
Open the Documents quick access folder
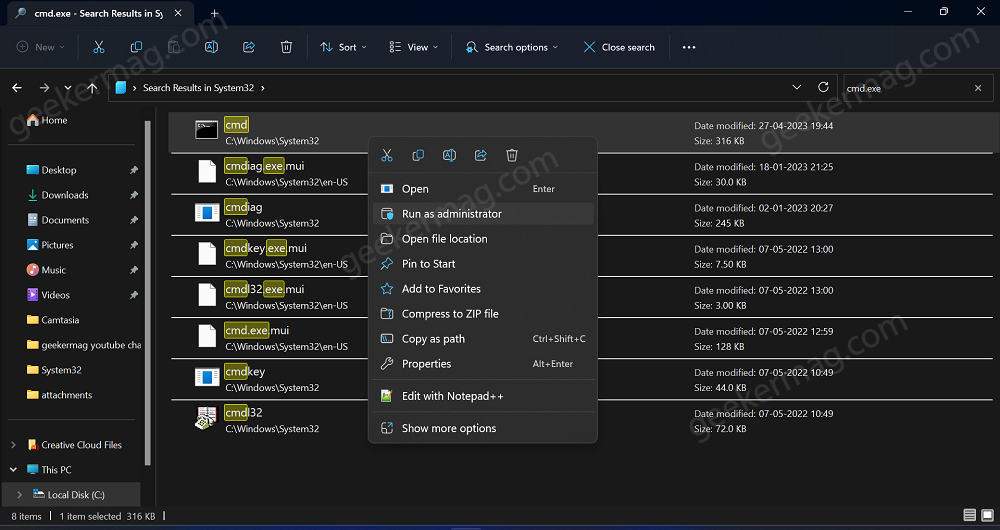[57, 220]
